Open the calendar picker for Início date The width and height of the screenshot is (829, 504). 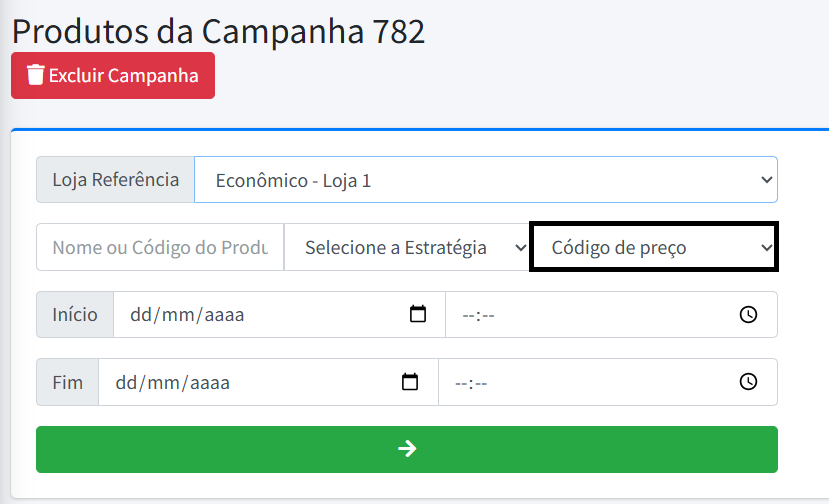[418, 315]
